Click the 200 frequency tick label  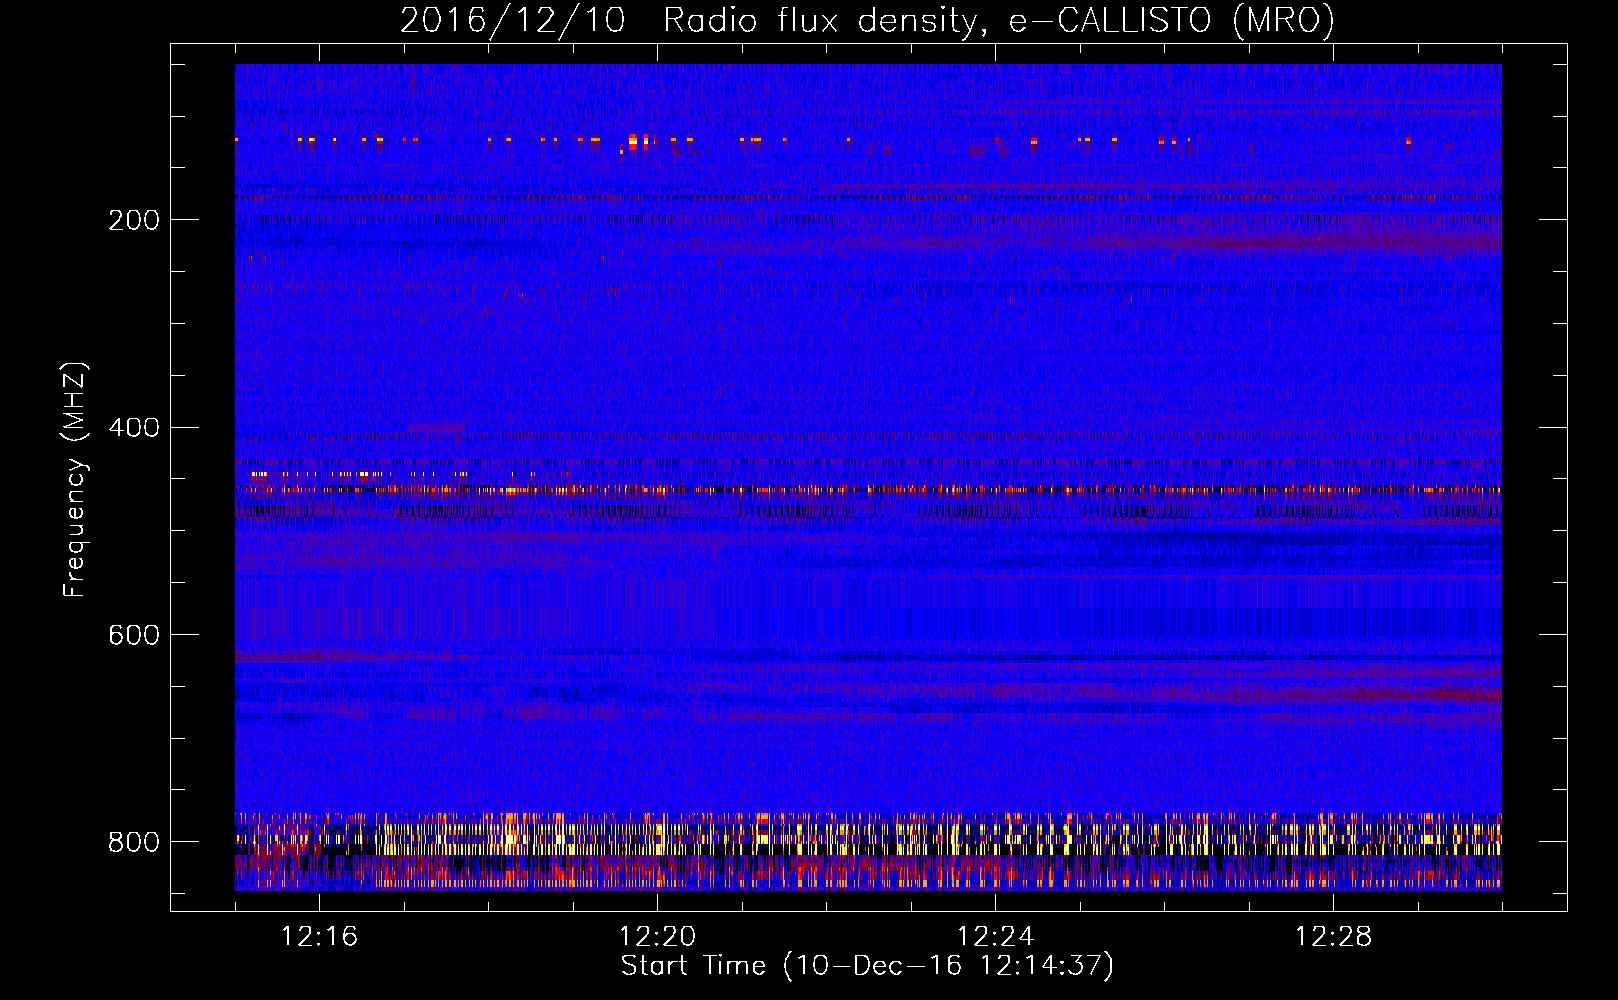[134, 220]
